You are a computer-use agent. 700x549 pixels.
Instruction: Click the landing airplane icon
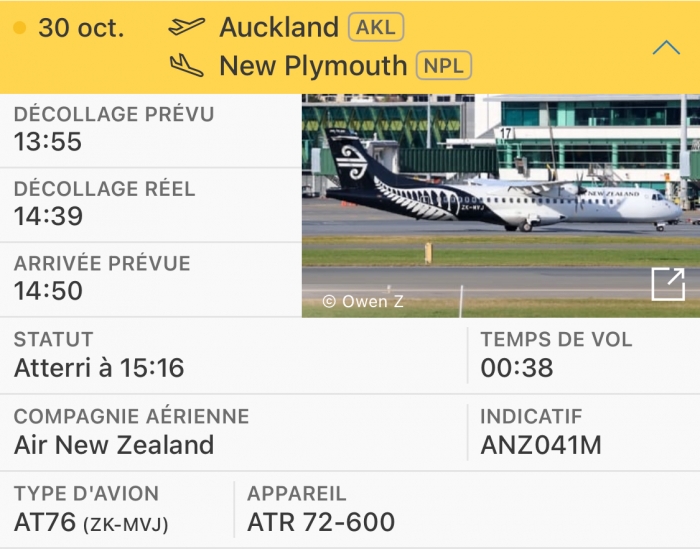coord(187,66)
